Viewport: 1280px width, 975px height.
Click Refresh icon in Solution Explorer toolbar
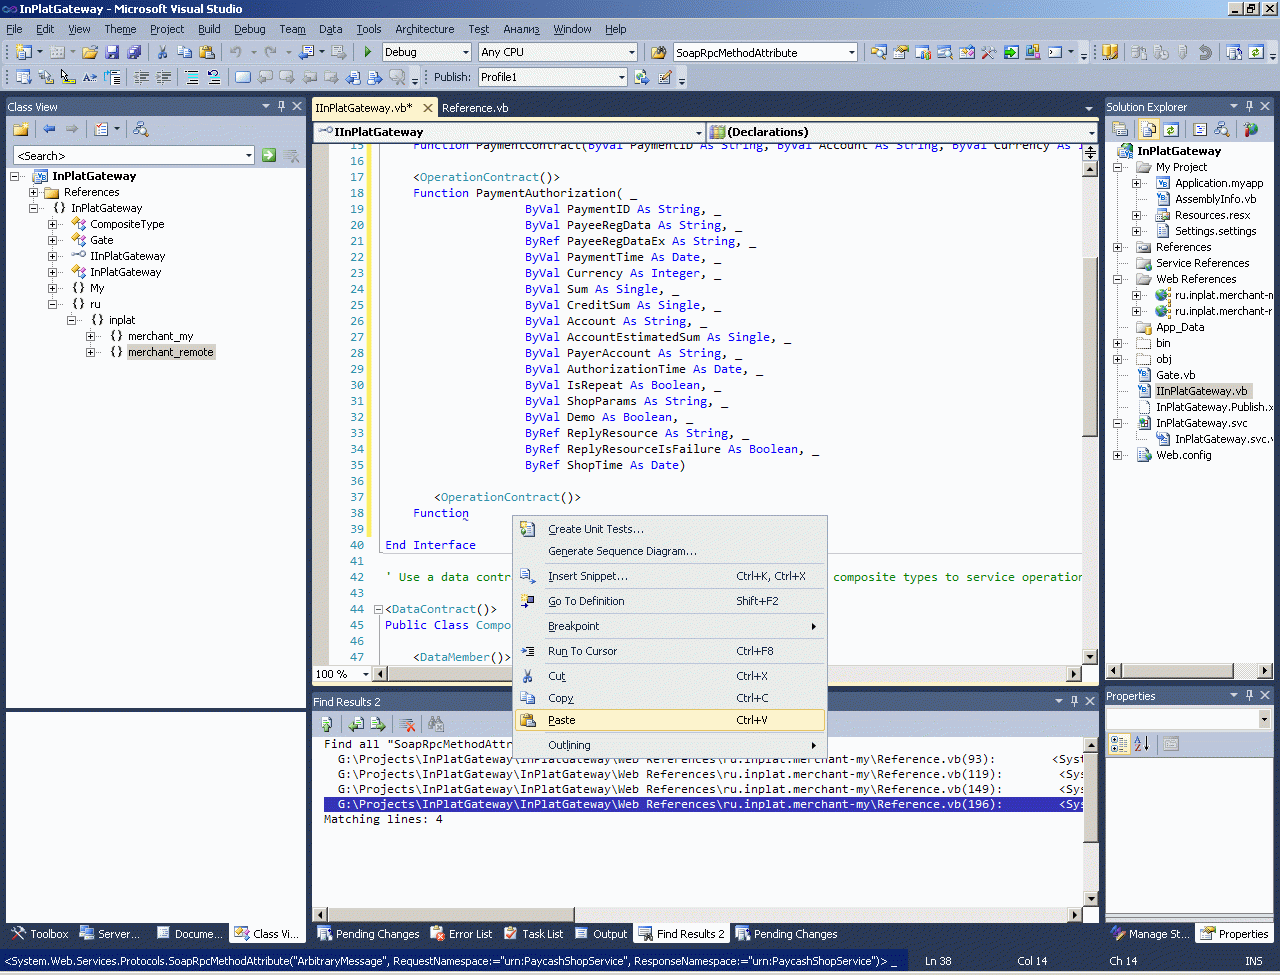[1170, 129]
